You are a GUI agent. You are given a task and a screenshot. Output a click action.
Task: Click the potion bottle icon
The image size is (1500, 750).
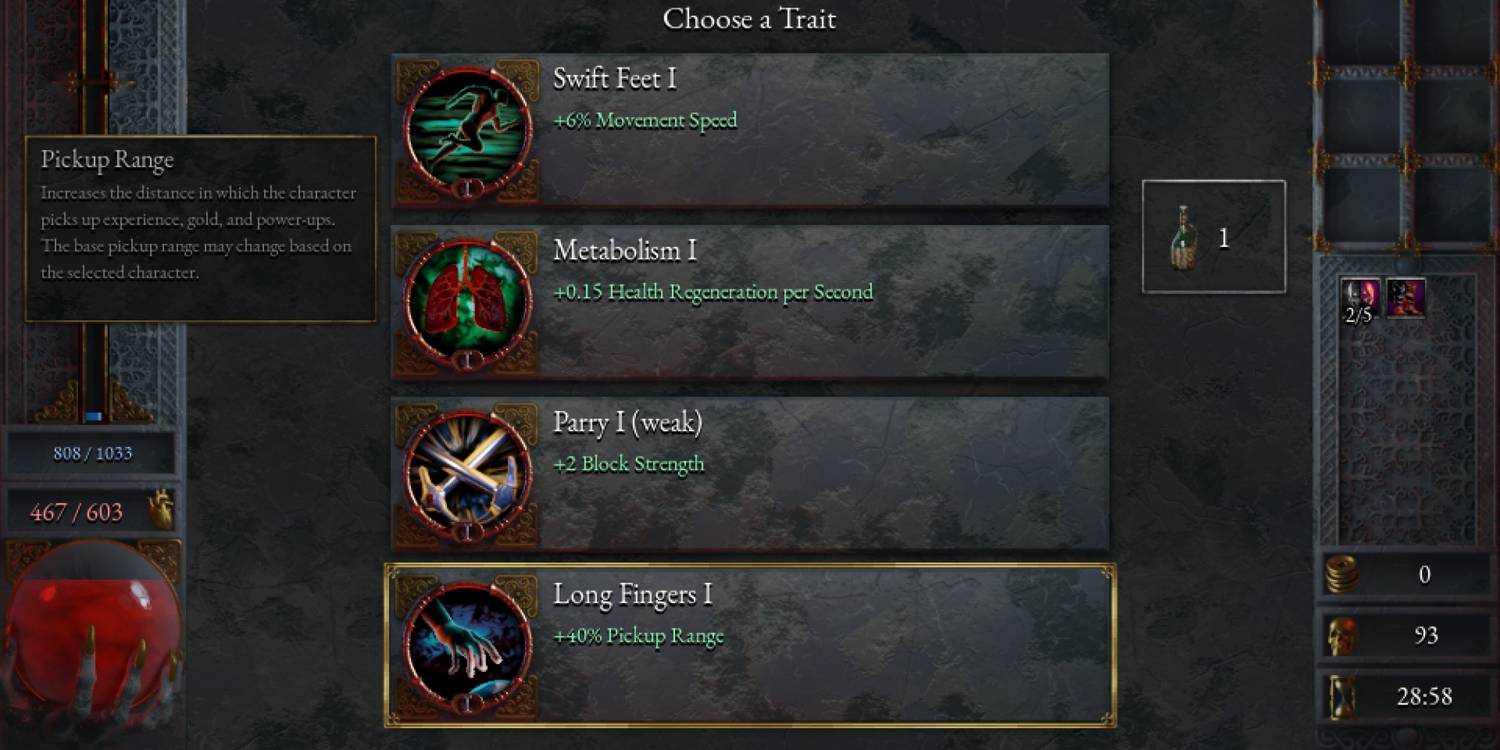[x=1184, y=238]
